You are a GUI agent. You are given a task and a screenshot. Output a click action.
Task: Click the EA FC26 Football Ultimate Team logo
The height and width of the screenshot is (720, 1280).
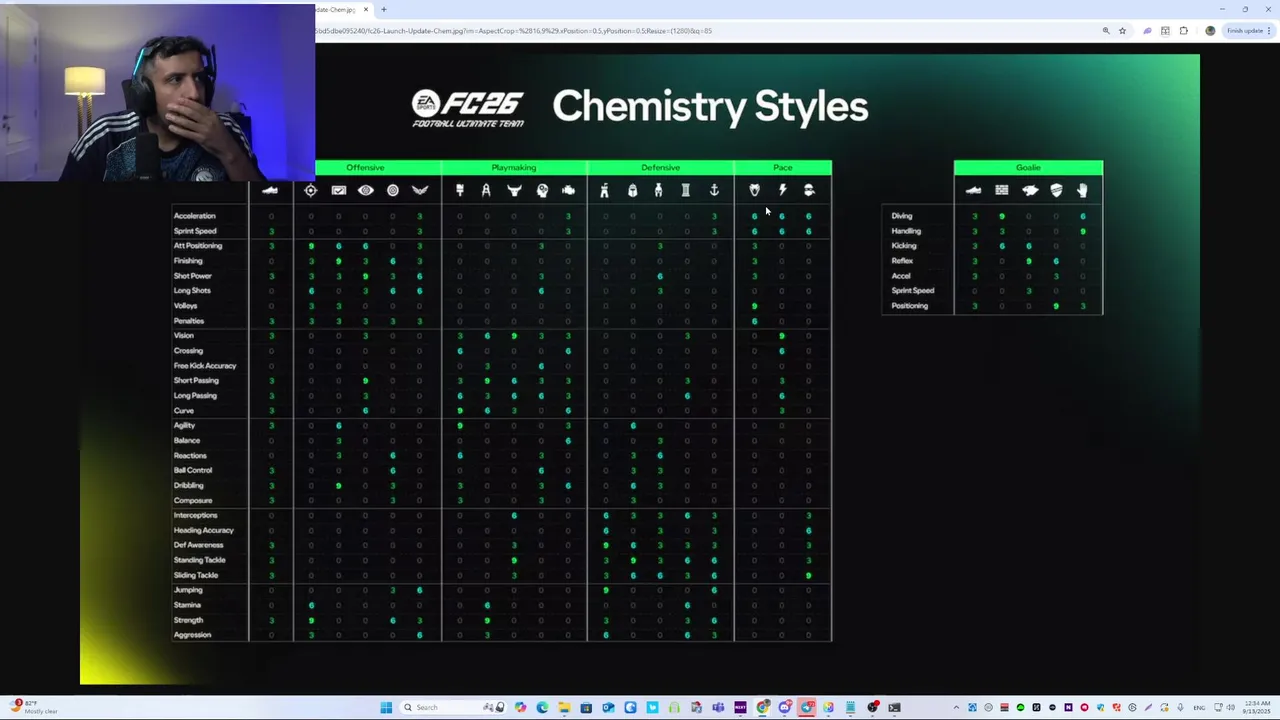468,108
